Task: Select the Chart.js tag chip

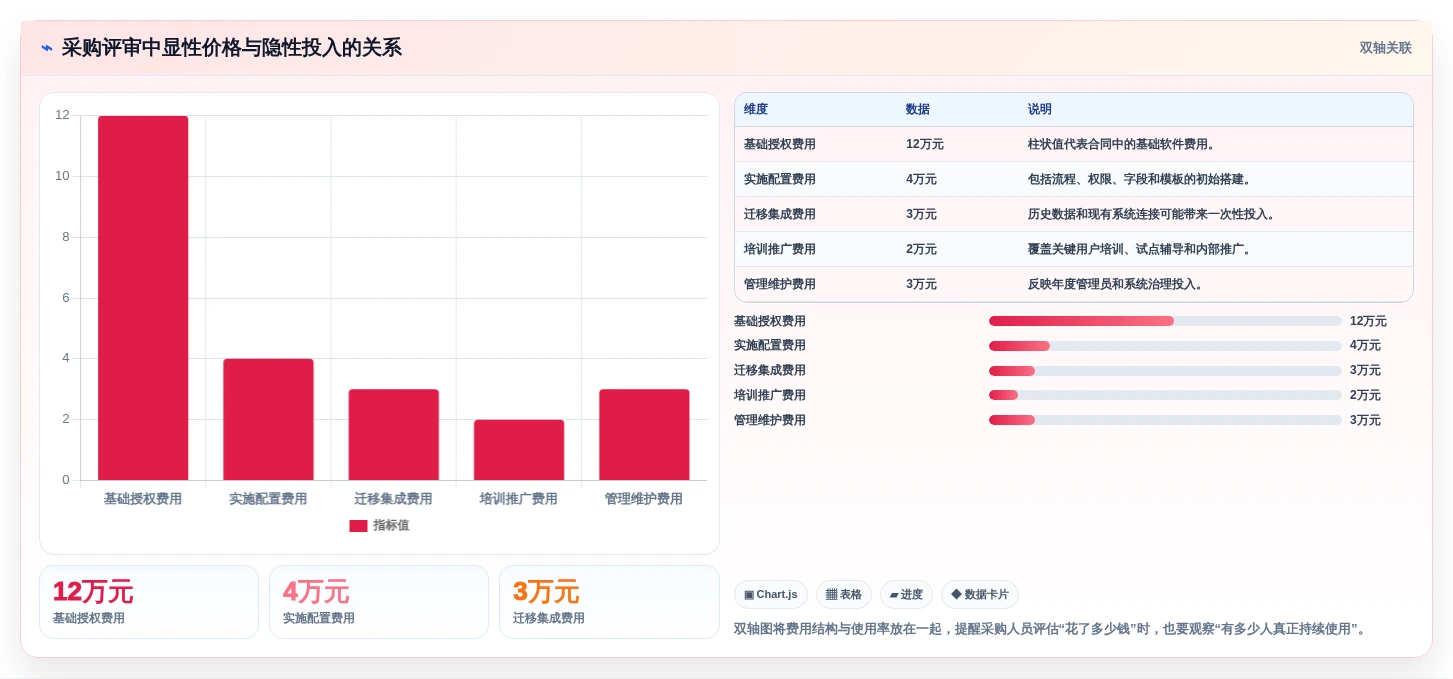Action: click(771, 595)
